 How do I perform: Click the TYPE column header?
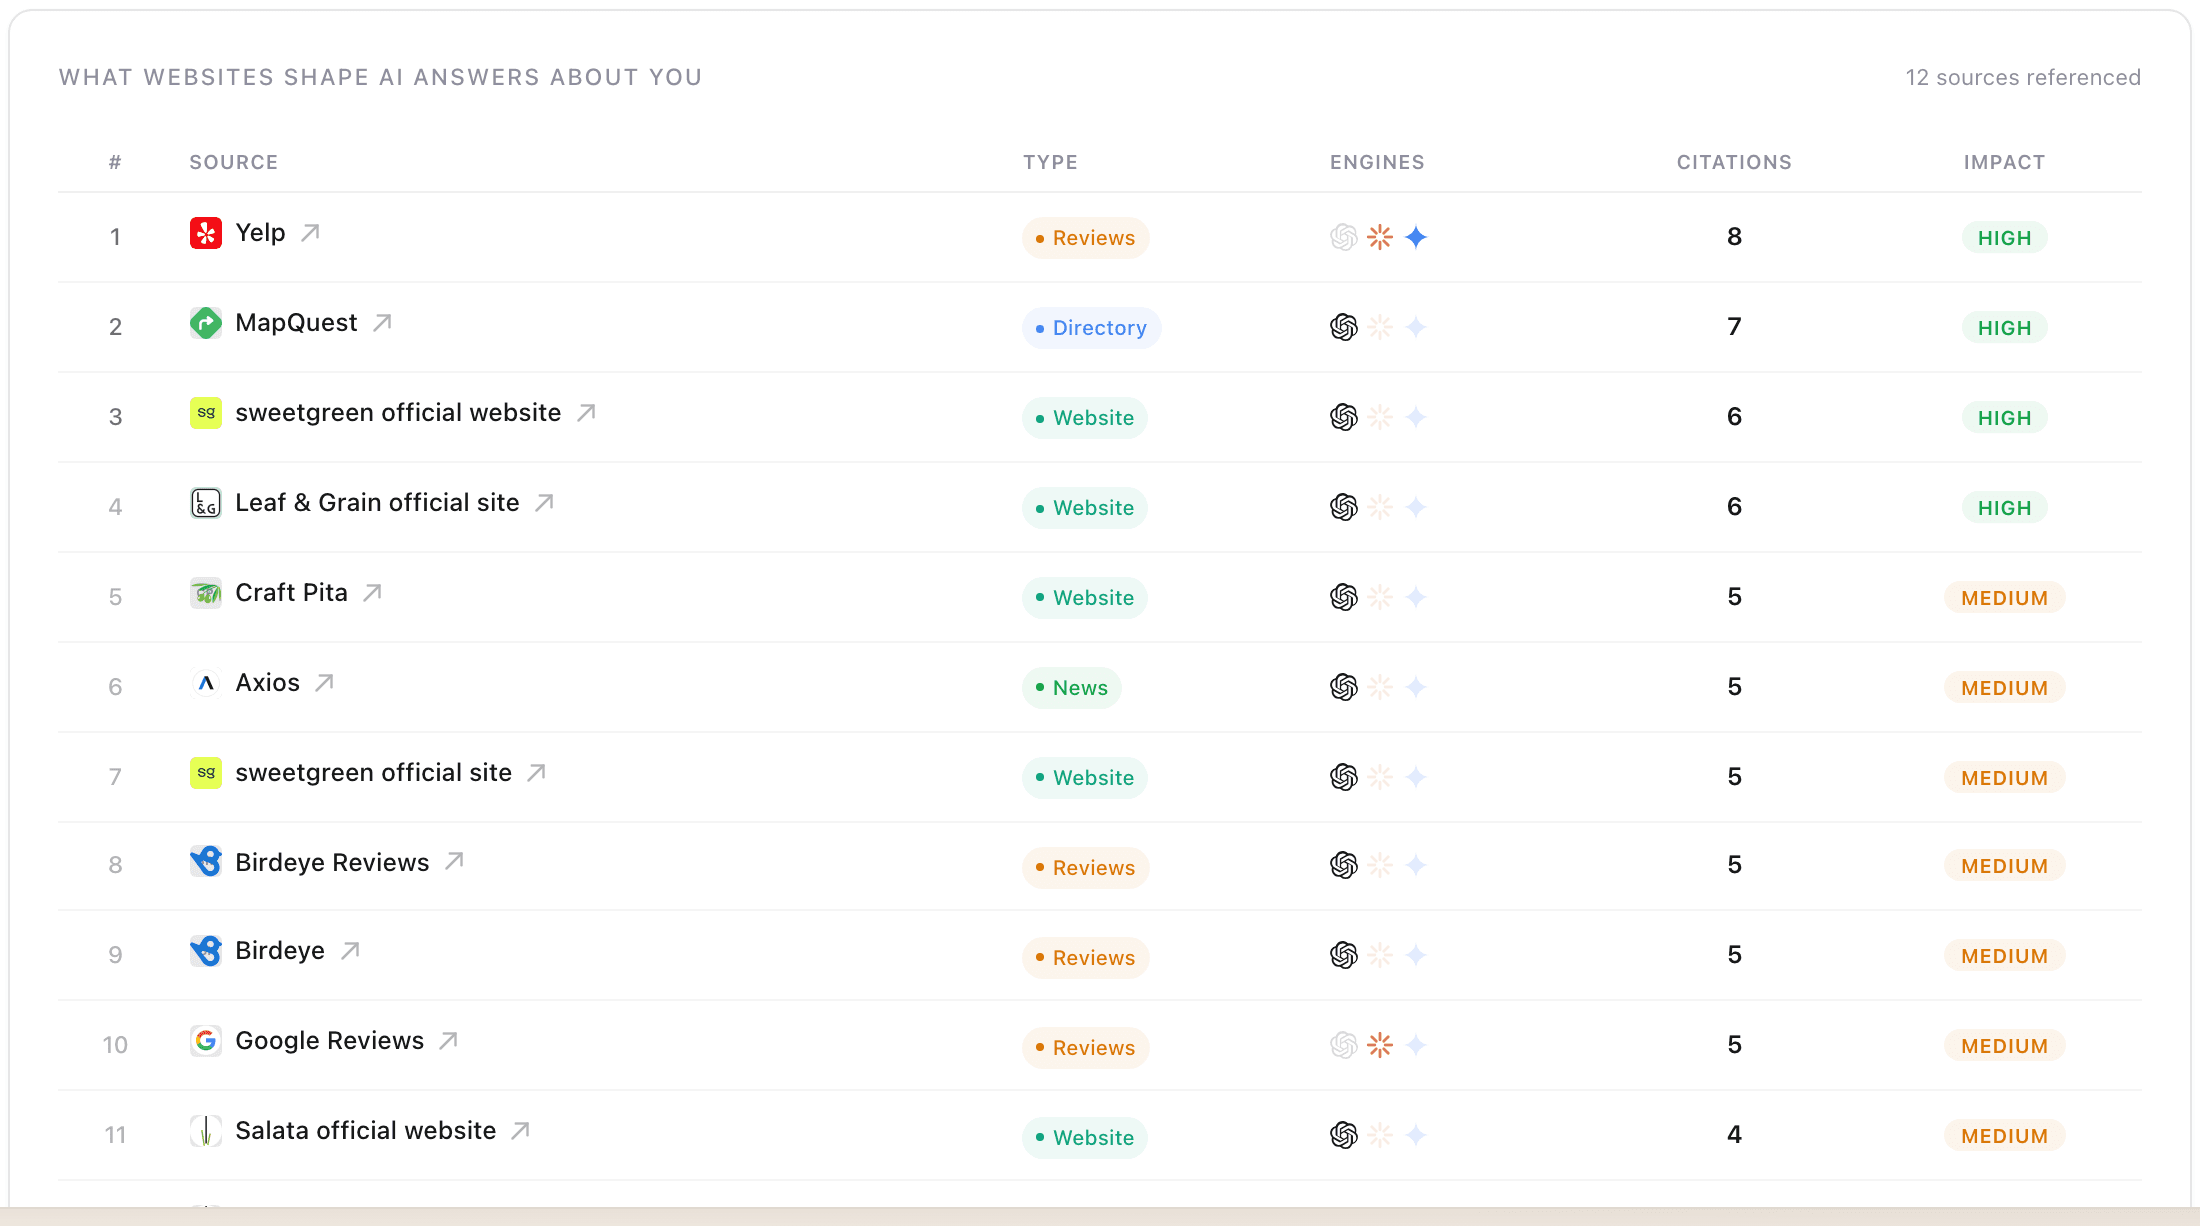(x=1050, y=162)
